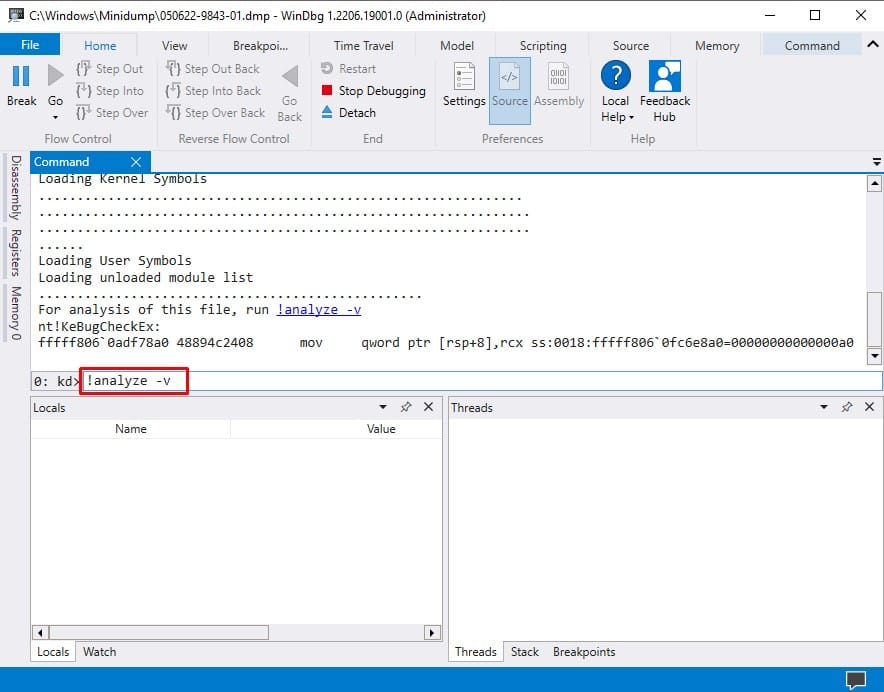Click the Go Back arrow
The width and height of the screenshot is (884, 692).
[290, 76]
